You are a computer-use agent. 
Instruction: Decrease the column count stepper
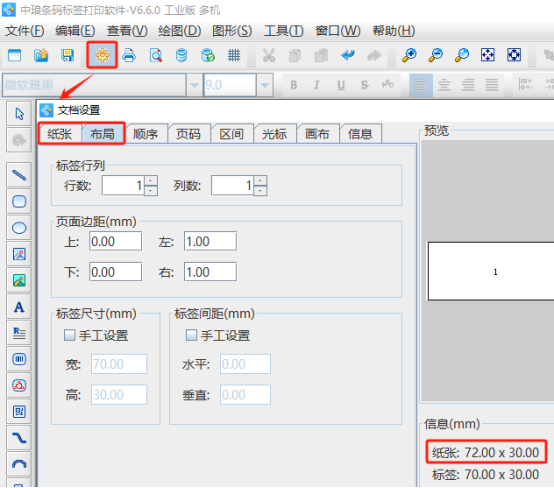point(260,190)
